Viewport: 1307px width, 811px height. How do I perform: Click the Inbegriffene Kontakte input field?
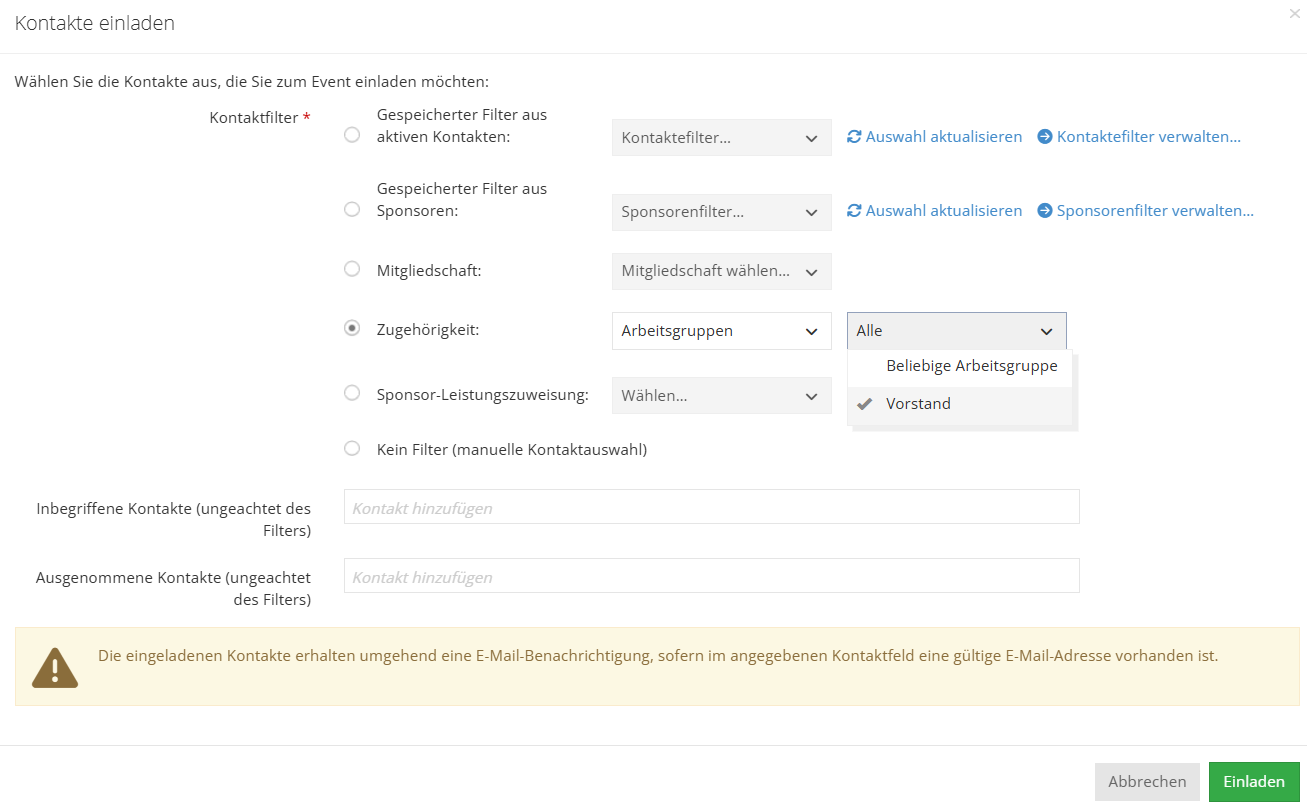point(711,507)
